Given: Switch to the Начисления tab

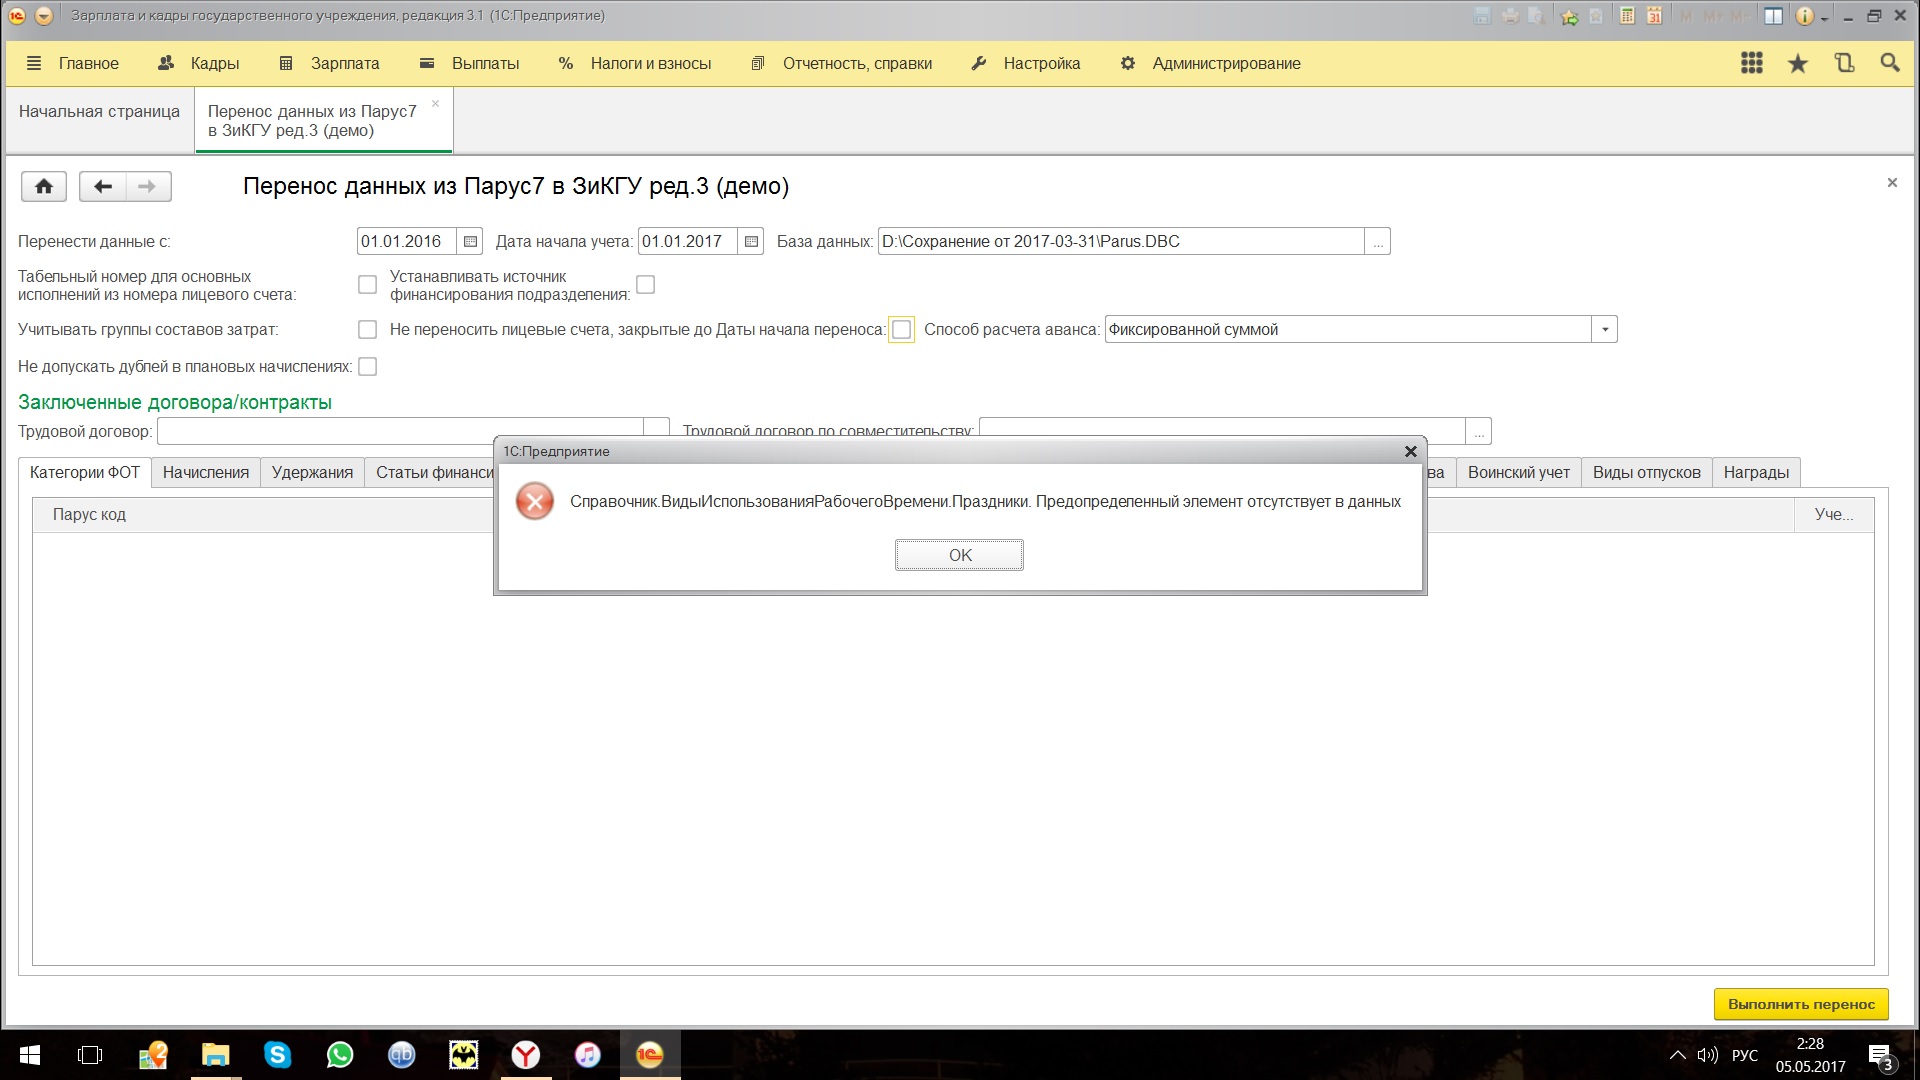Looking at the screenshot, I should point(206,472).
